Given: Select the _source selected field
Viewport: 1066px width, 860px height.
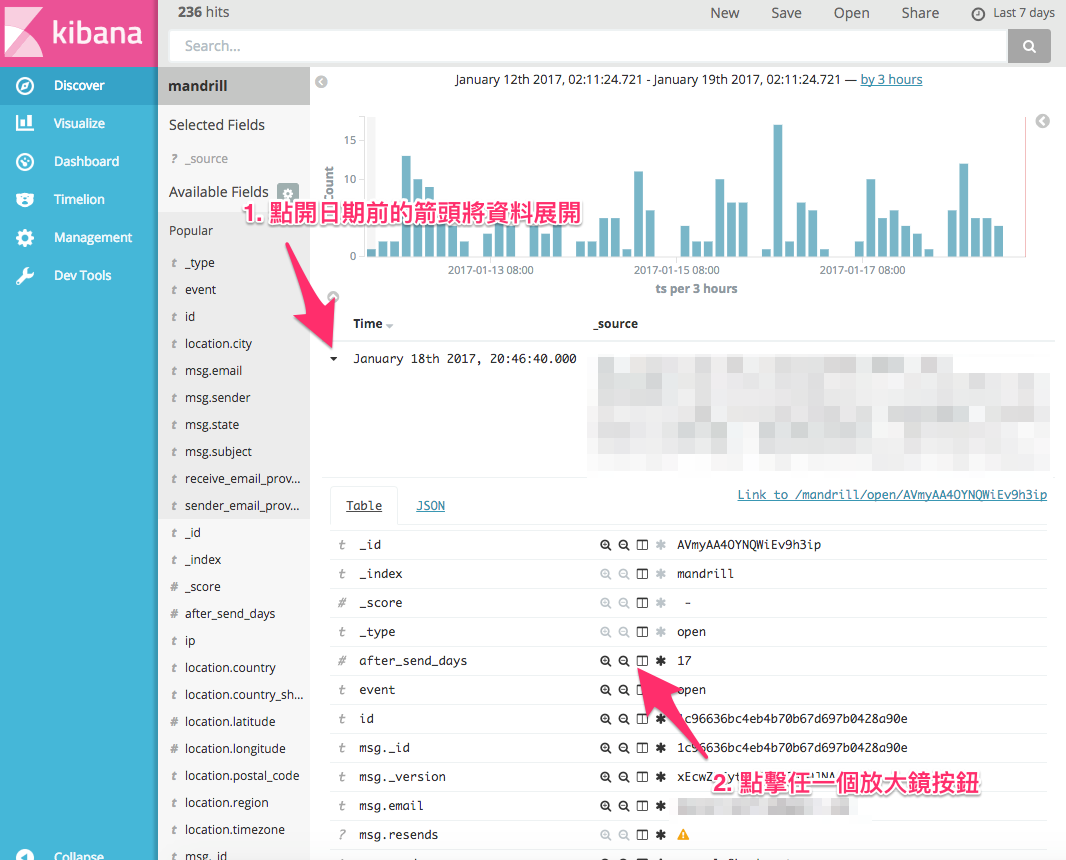Looking at the screenshot, I should point(207,159).
